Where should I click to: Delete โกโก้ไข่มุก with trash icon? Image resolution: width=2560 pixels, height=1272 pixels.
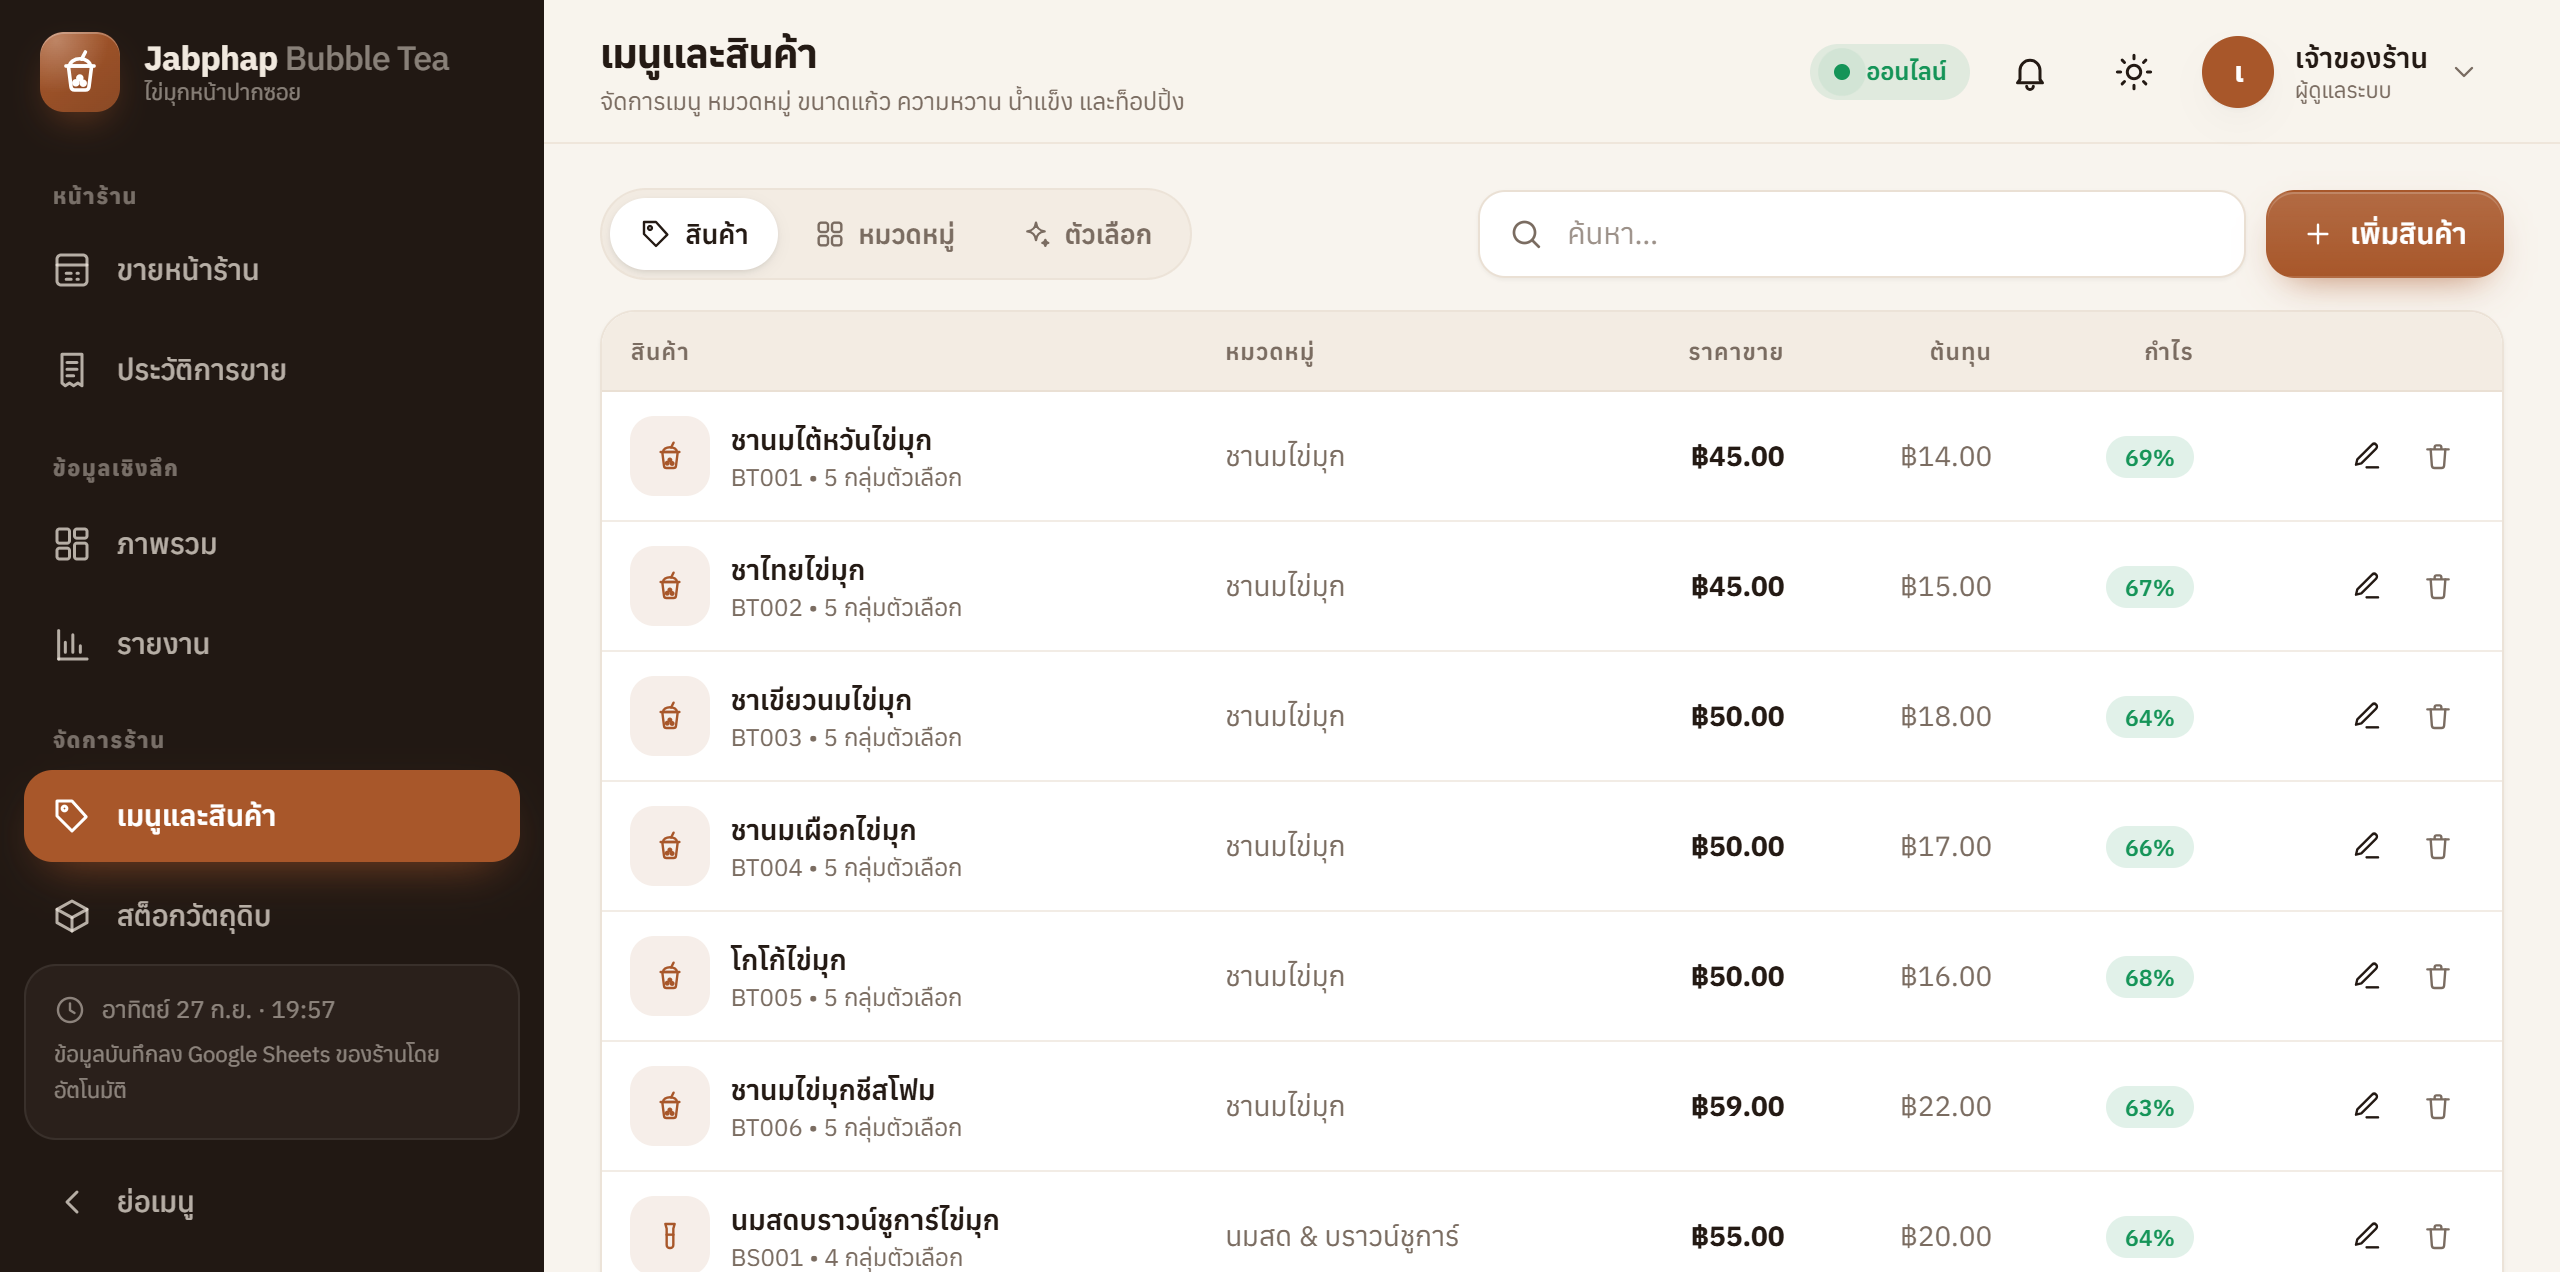point(2438,976)
